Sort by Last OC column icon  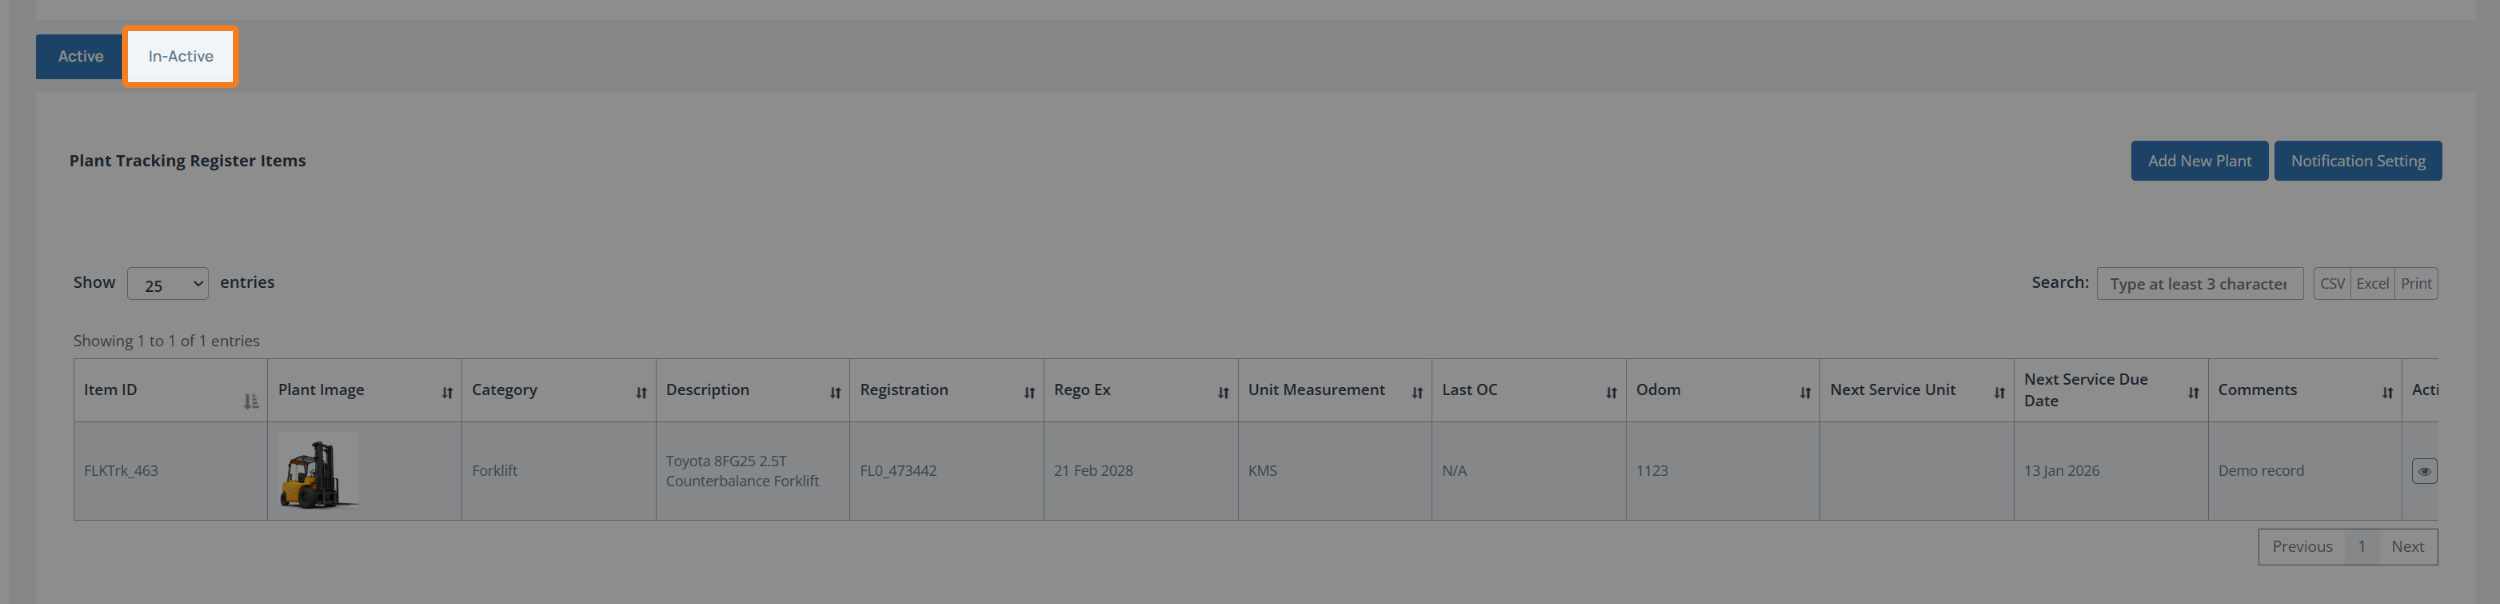[1611, 393]
